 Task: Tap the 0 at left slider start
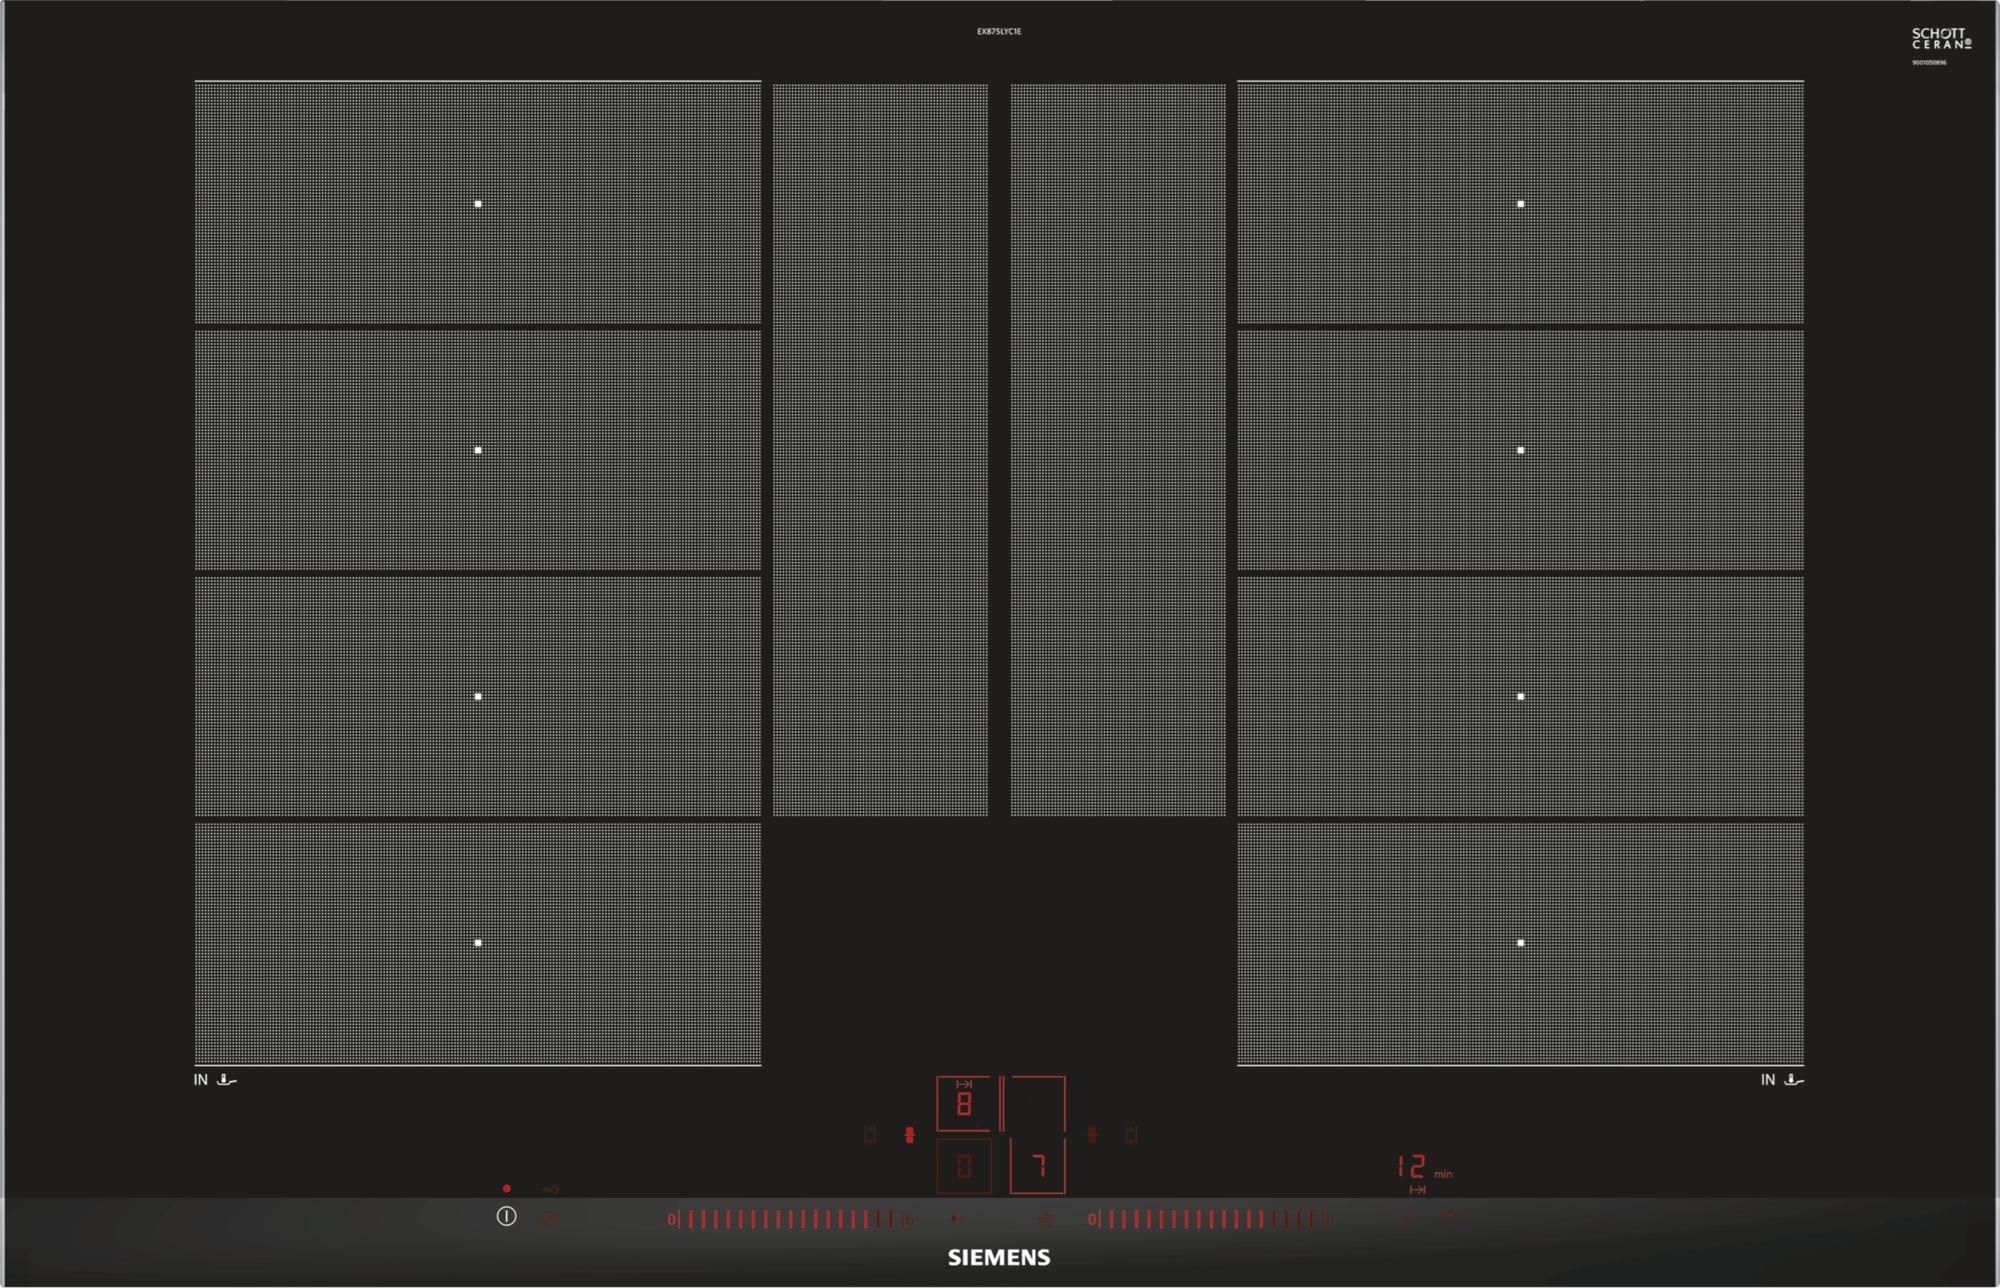tap(672, 1219)
